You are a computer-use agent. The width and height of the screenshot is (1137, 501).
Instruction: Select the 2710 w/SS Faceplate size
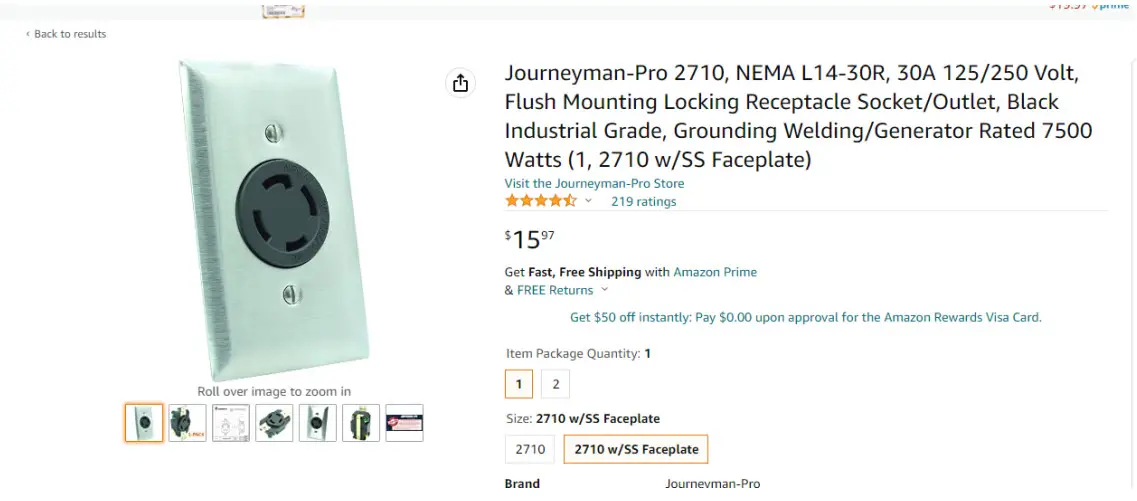point(636,449)
